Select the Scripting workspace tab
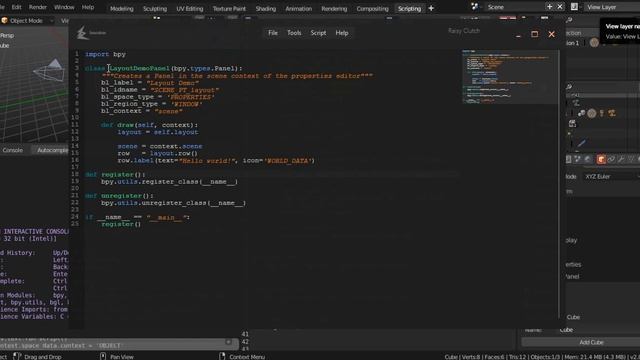Screen dimensions: 640x360 pos(409,9)
